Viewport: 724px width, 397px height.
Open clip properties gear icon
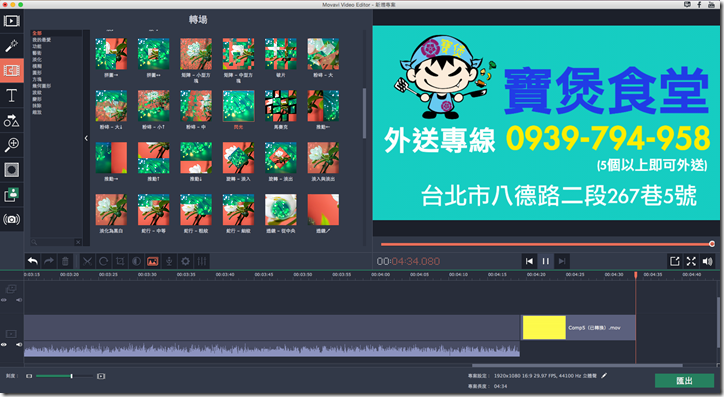[x=185, y=261]
